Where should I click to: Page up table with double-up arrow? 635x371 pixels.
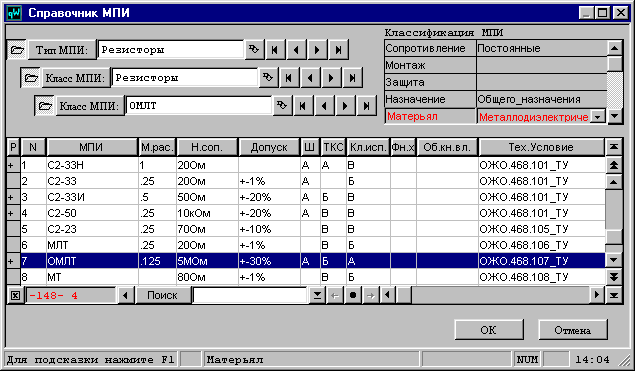[x=614, y=165]
